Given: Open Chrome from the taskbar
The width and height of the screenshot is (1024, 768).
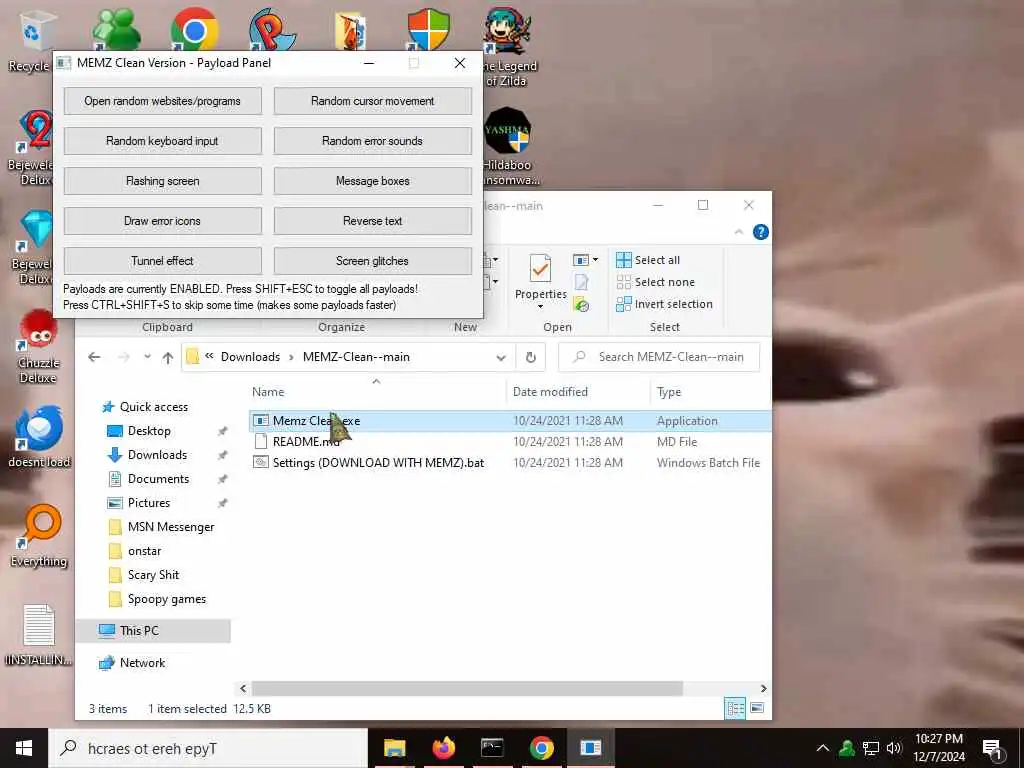Looking at the screenshot, I should pyautogui.click(x=541, y=748).
